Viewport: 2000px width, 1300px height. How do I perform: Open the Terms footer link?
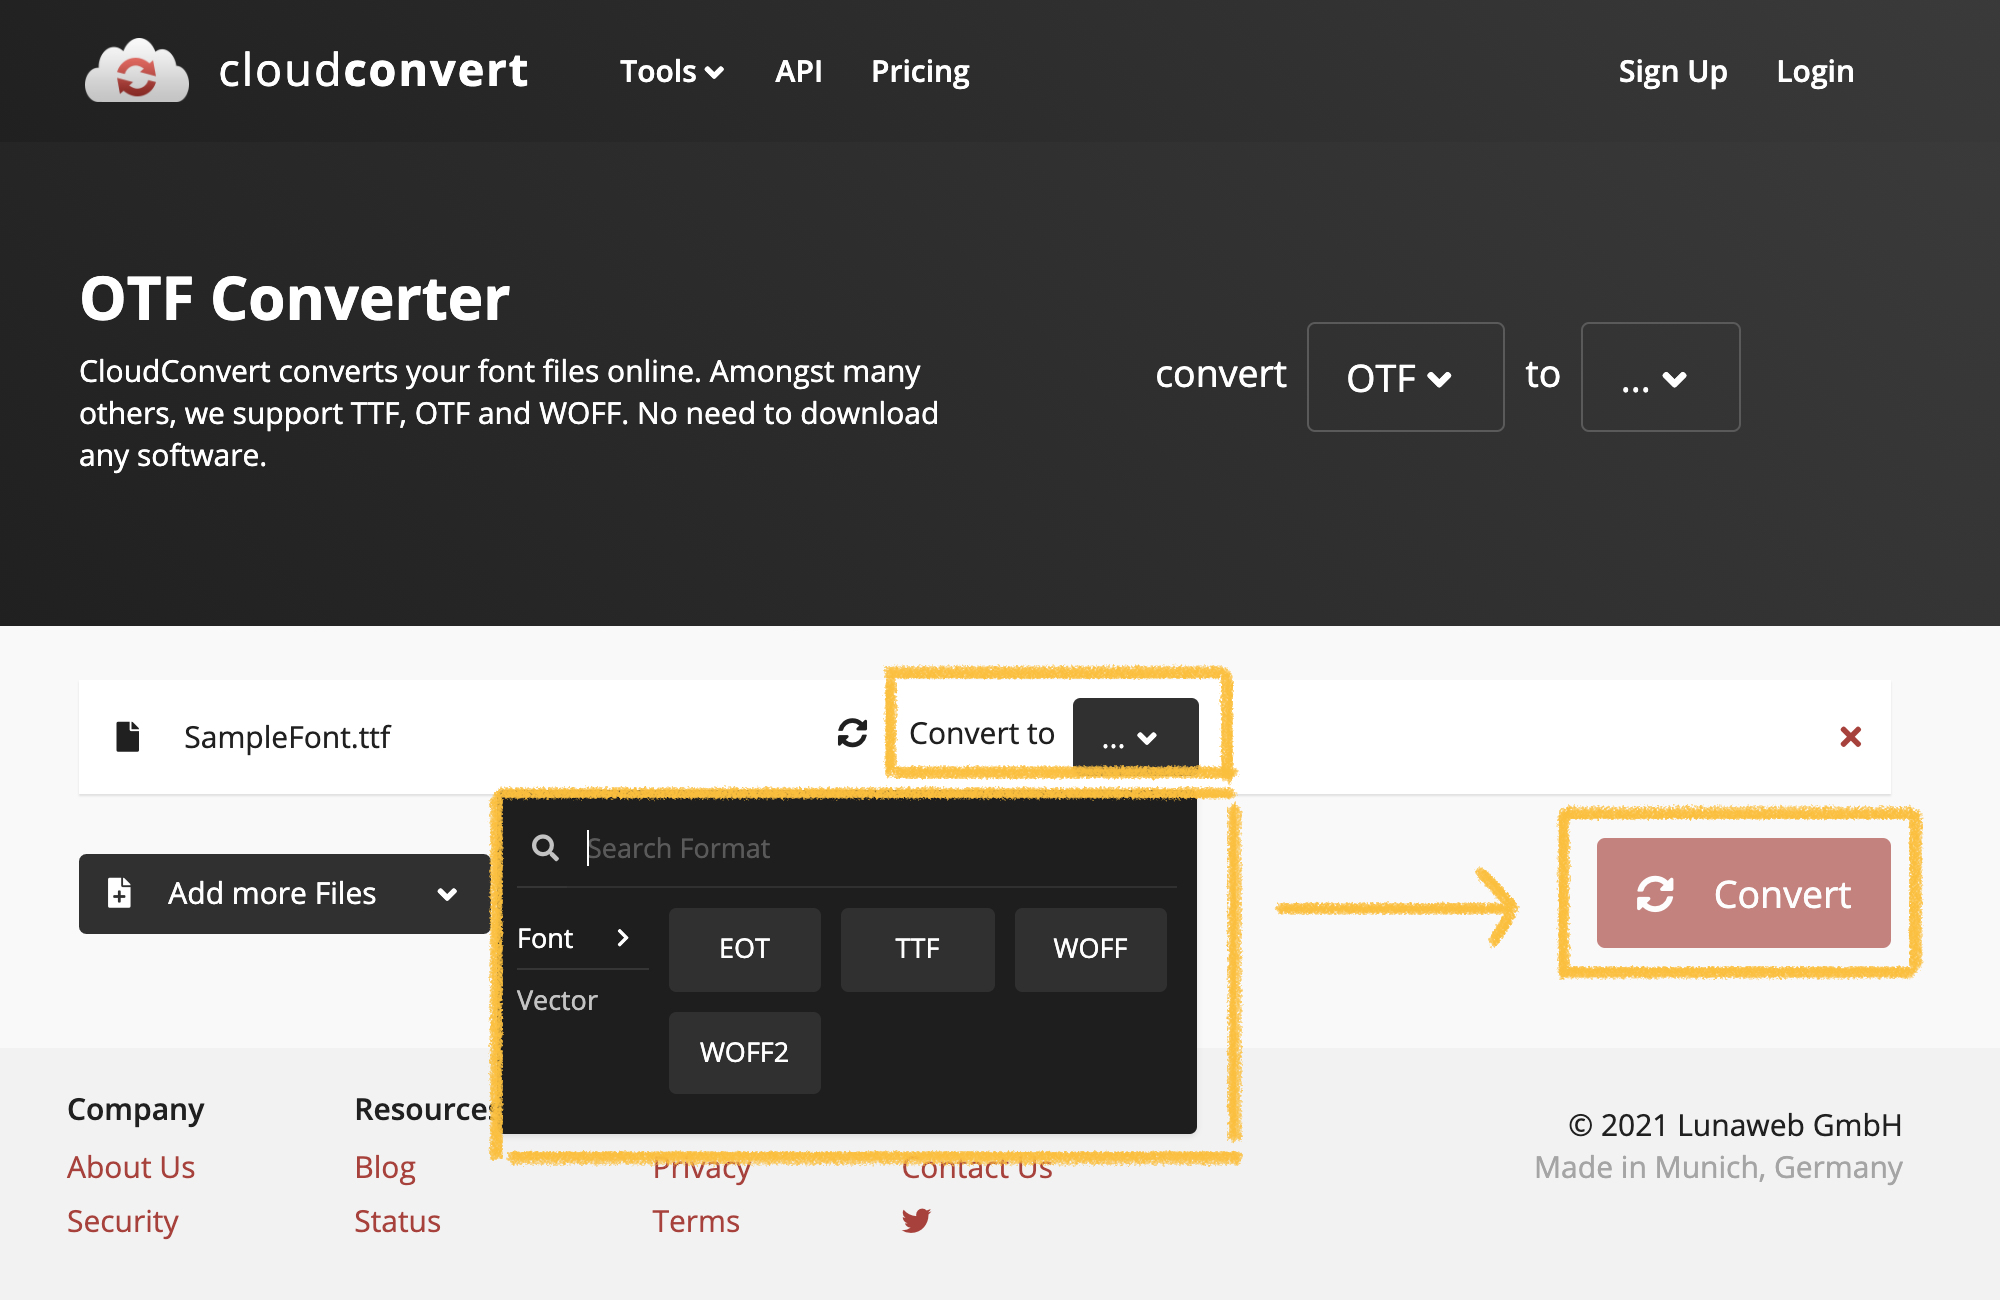pyautogui.click(x=696, y=1221)
